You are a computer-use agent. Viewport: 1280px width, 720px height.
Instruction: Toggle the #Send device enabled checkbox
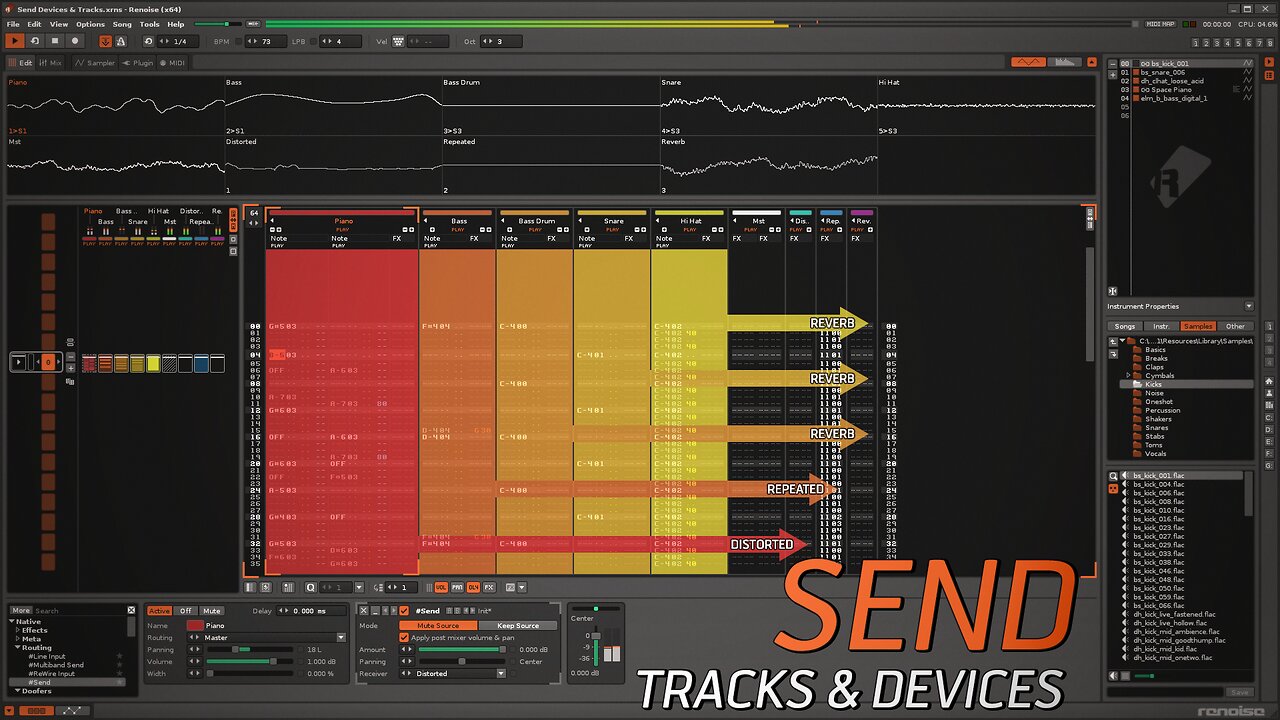pos(403,611)
